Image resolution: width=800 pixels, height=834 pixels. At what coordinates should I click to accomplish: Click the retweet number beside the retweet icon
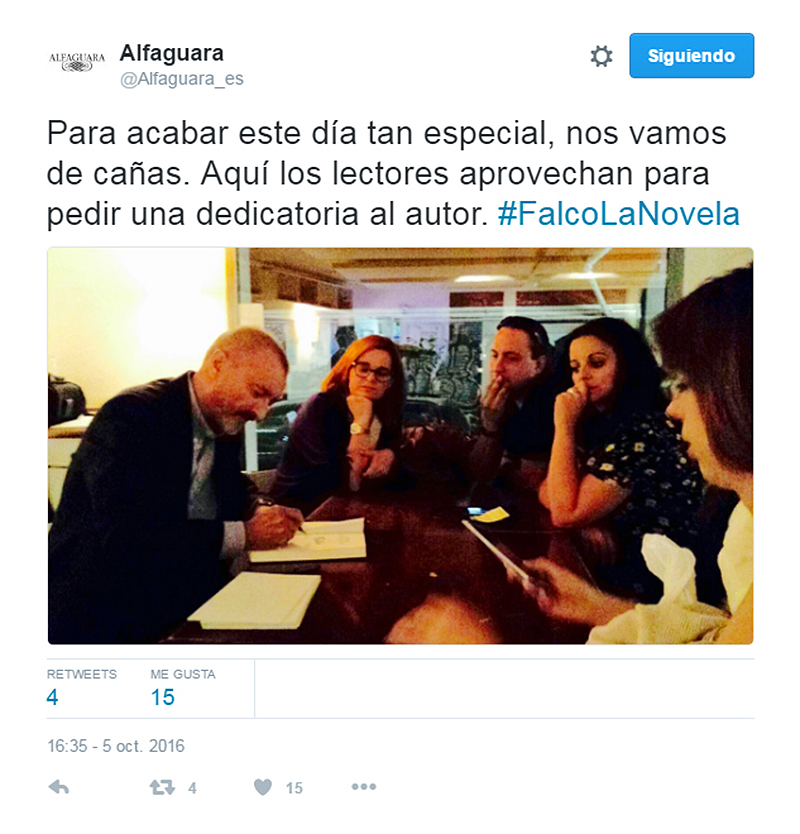pyautogui.click(x=192, y=788)
